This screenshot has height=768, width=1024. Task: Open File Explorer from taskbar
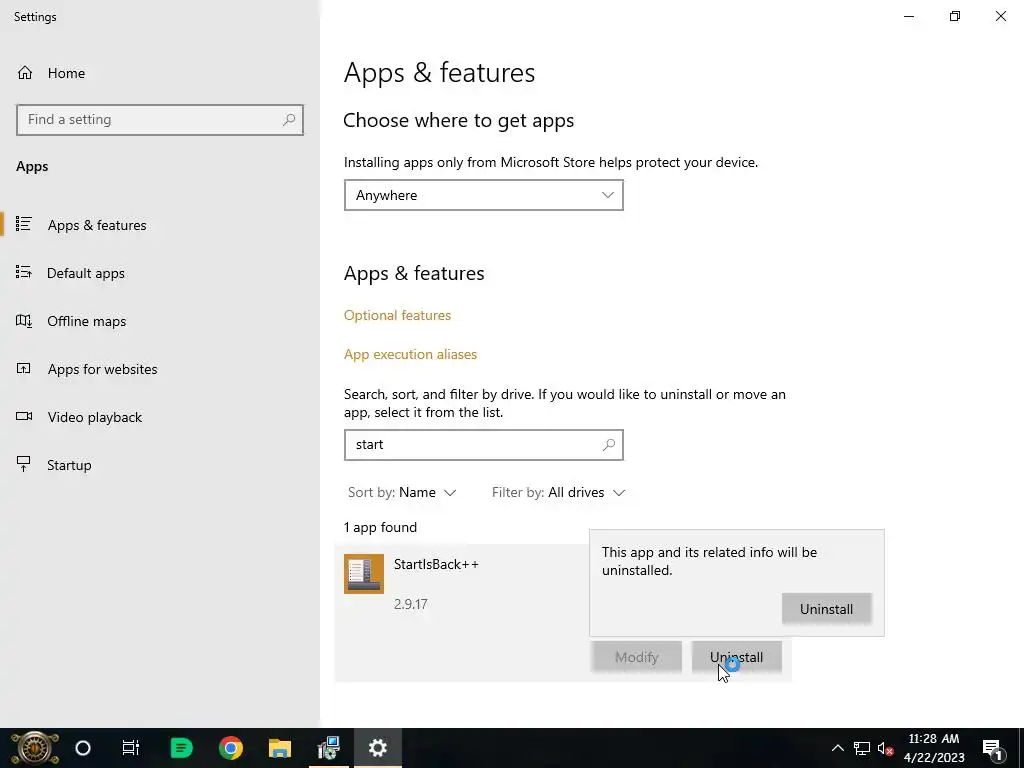[x=280, y=748]
